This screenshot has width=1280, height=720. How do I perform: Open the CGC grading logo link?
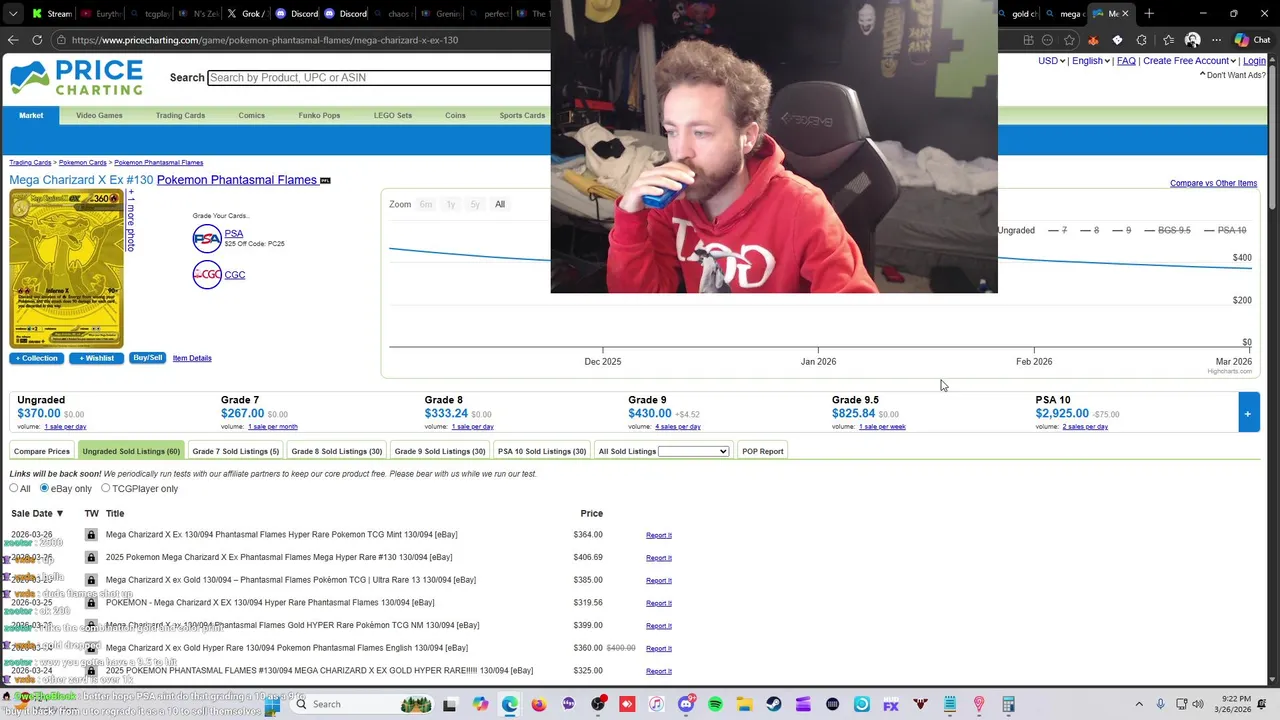(207, 274)
